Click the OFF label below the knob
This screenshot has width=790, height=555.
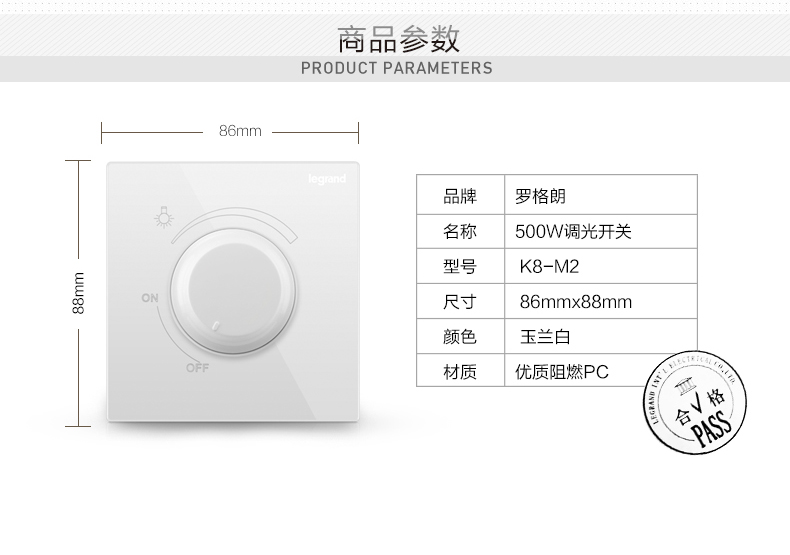197,366
